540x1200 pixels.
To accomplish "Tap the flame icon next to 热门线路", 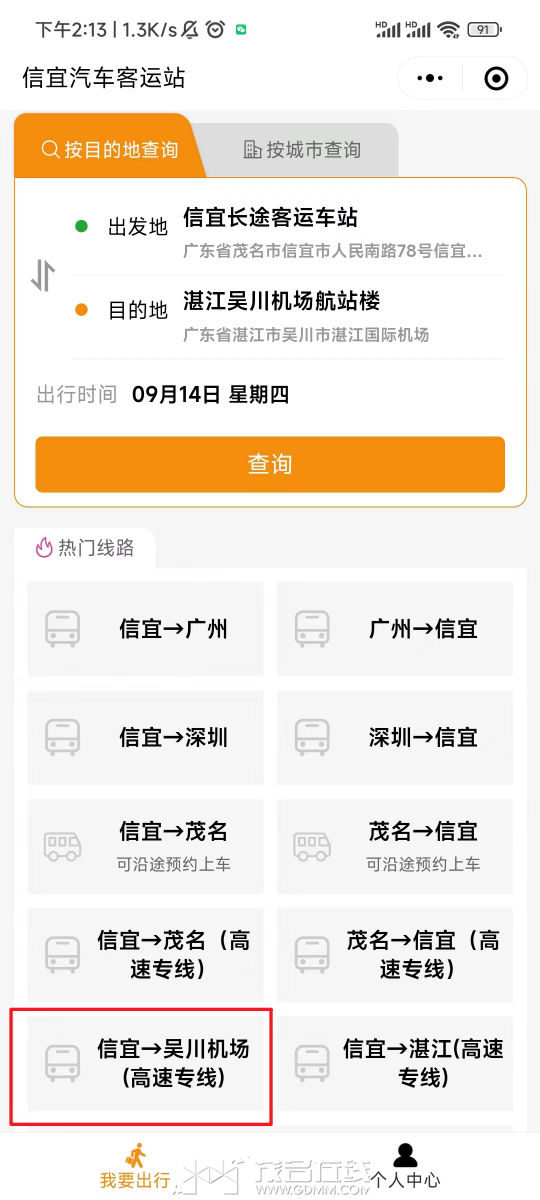I will tap(43, 547).
